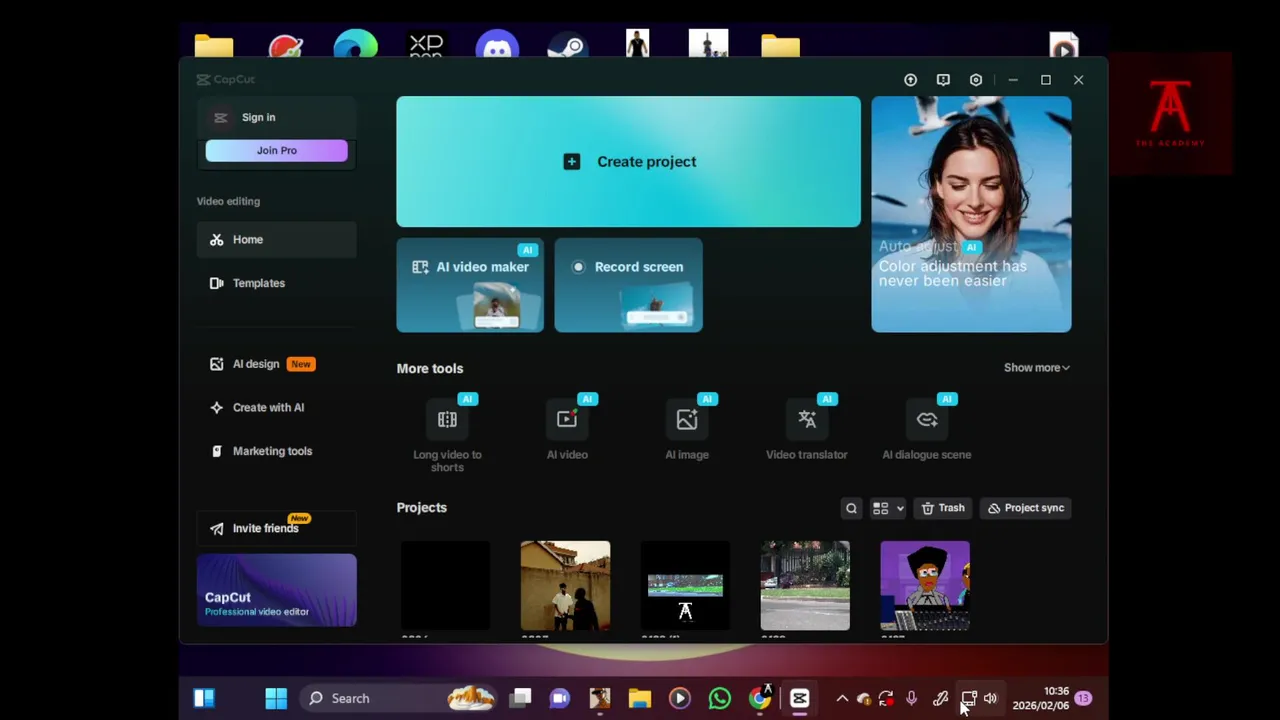This screenshot has width=1280, height=720.
Task: Open the project with cartoon character thumbnail
Action: 925,586
